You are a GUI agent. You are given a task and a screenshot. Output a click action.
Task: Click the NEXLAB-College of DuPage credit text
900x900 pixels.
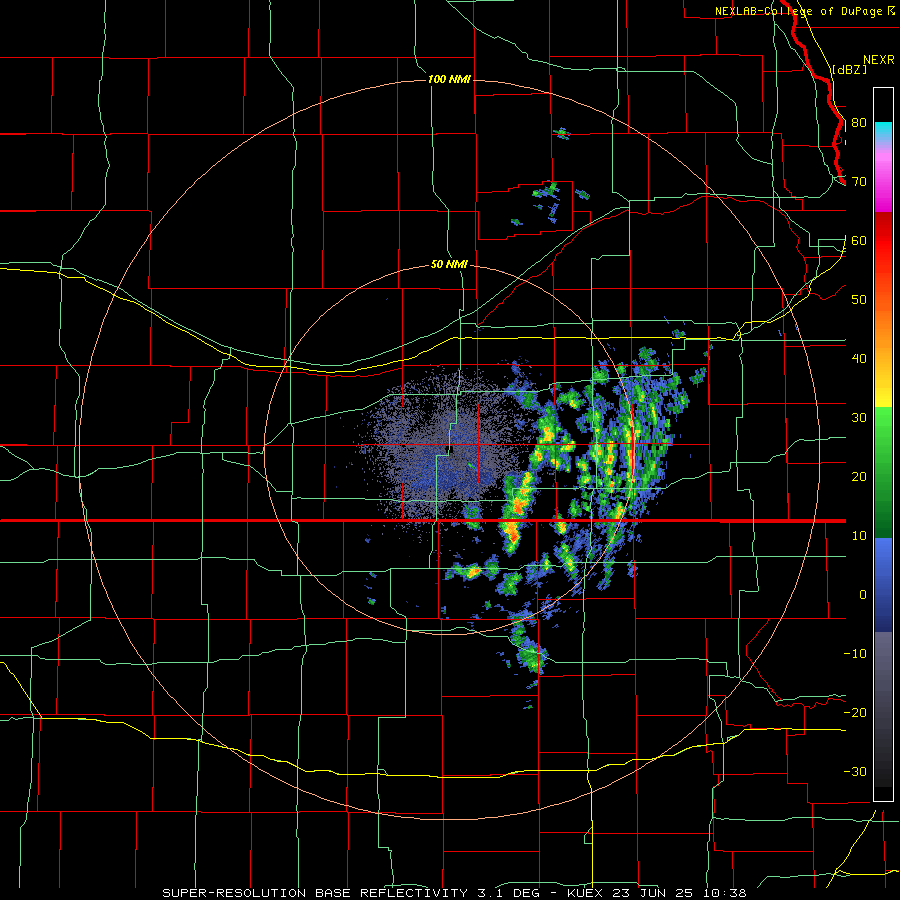798,11
